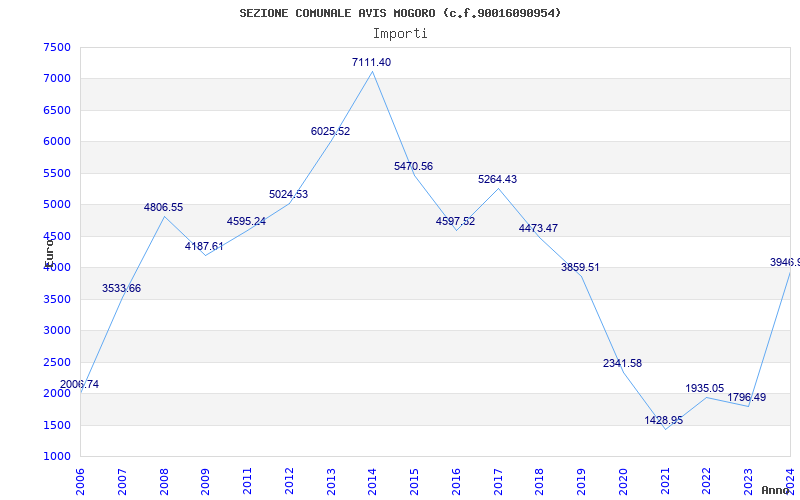The height and width of the screenshot is (500, 800).
Task: Click the 2008 x-axis year label
Action: (164, 482)
